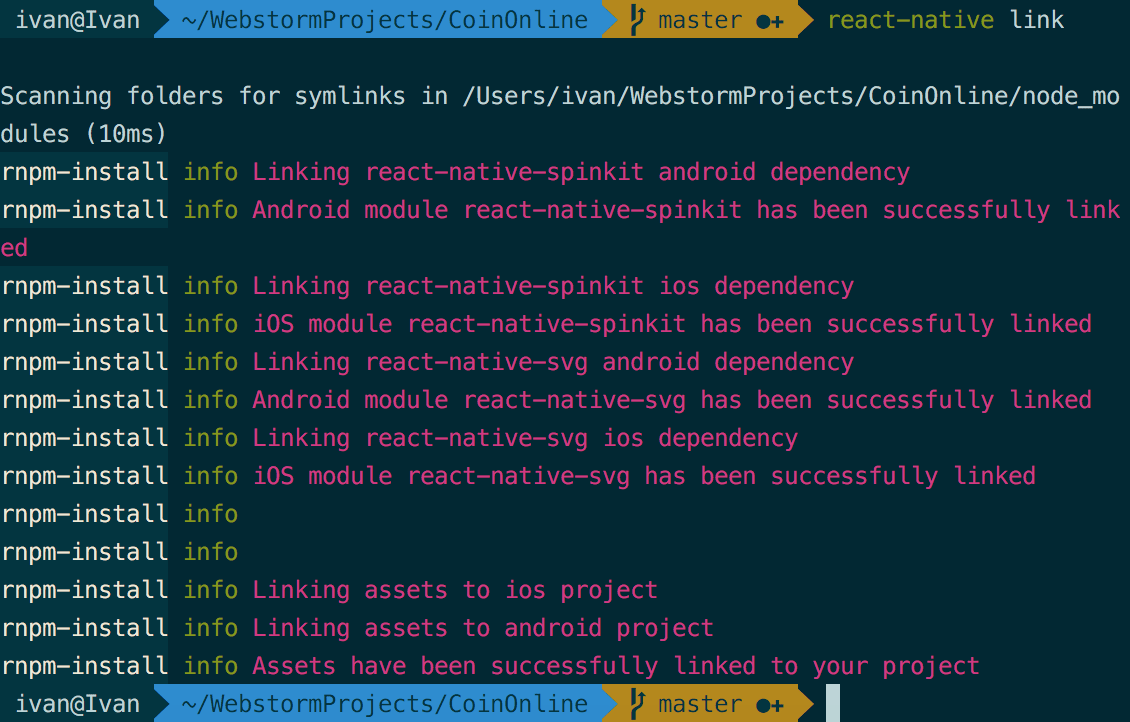The image size is (1130, 722).
Task: Click 'Linking assets to android project' line
Action: click(483, 628)
